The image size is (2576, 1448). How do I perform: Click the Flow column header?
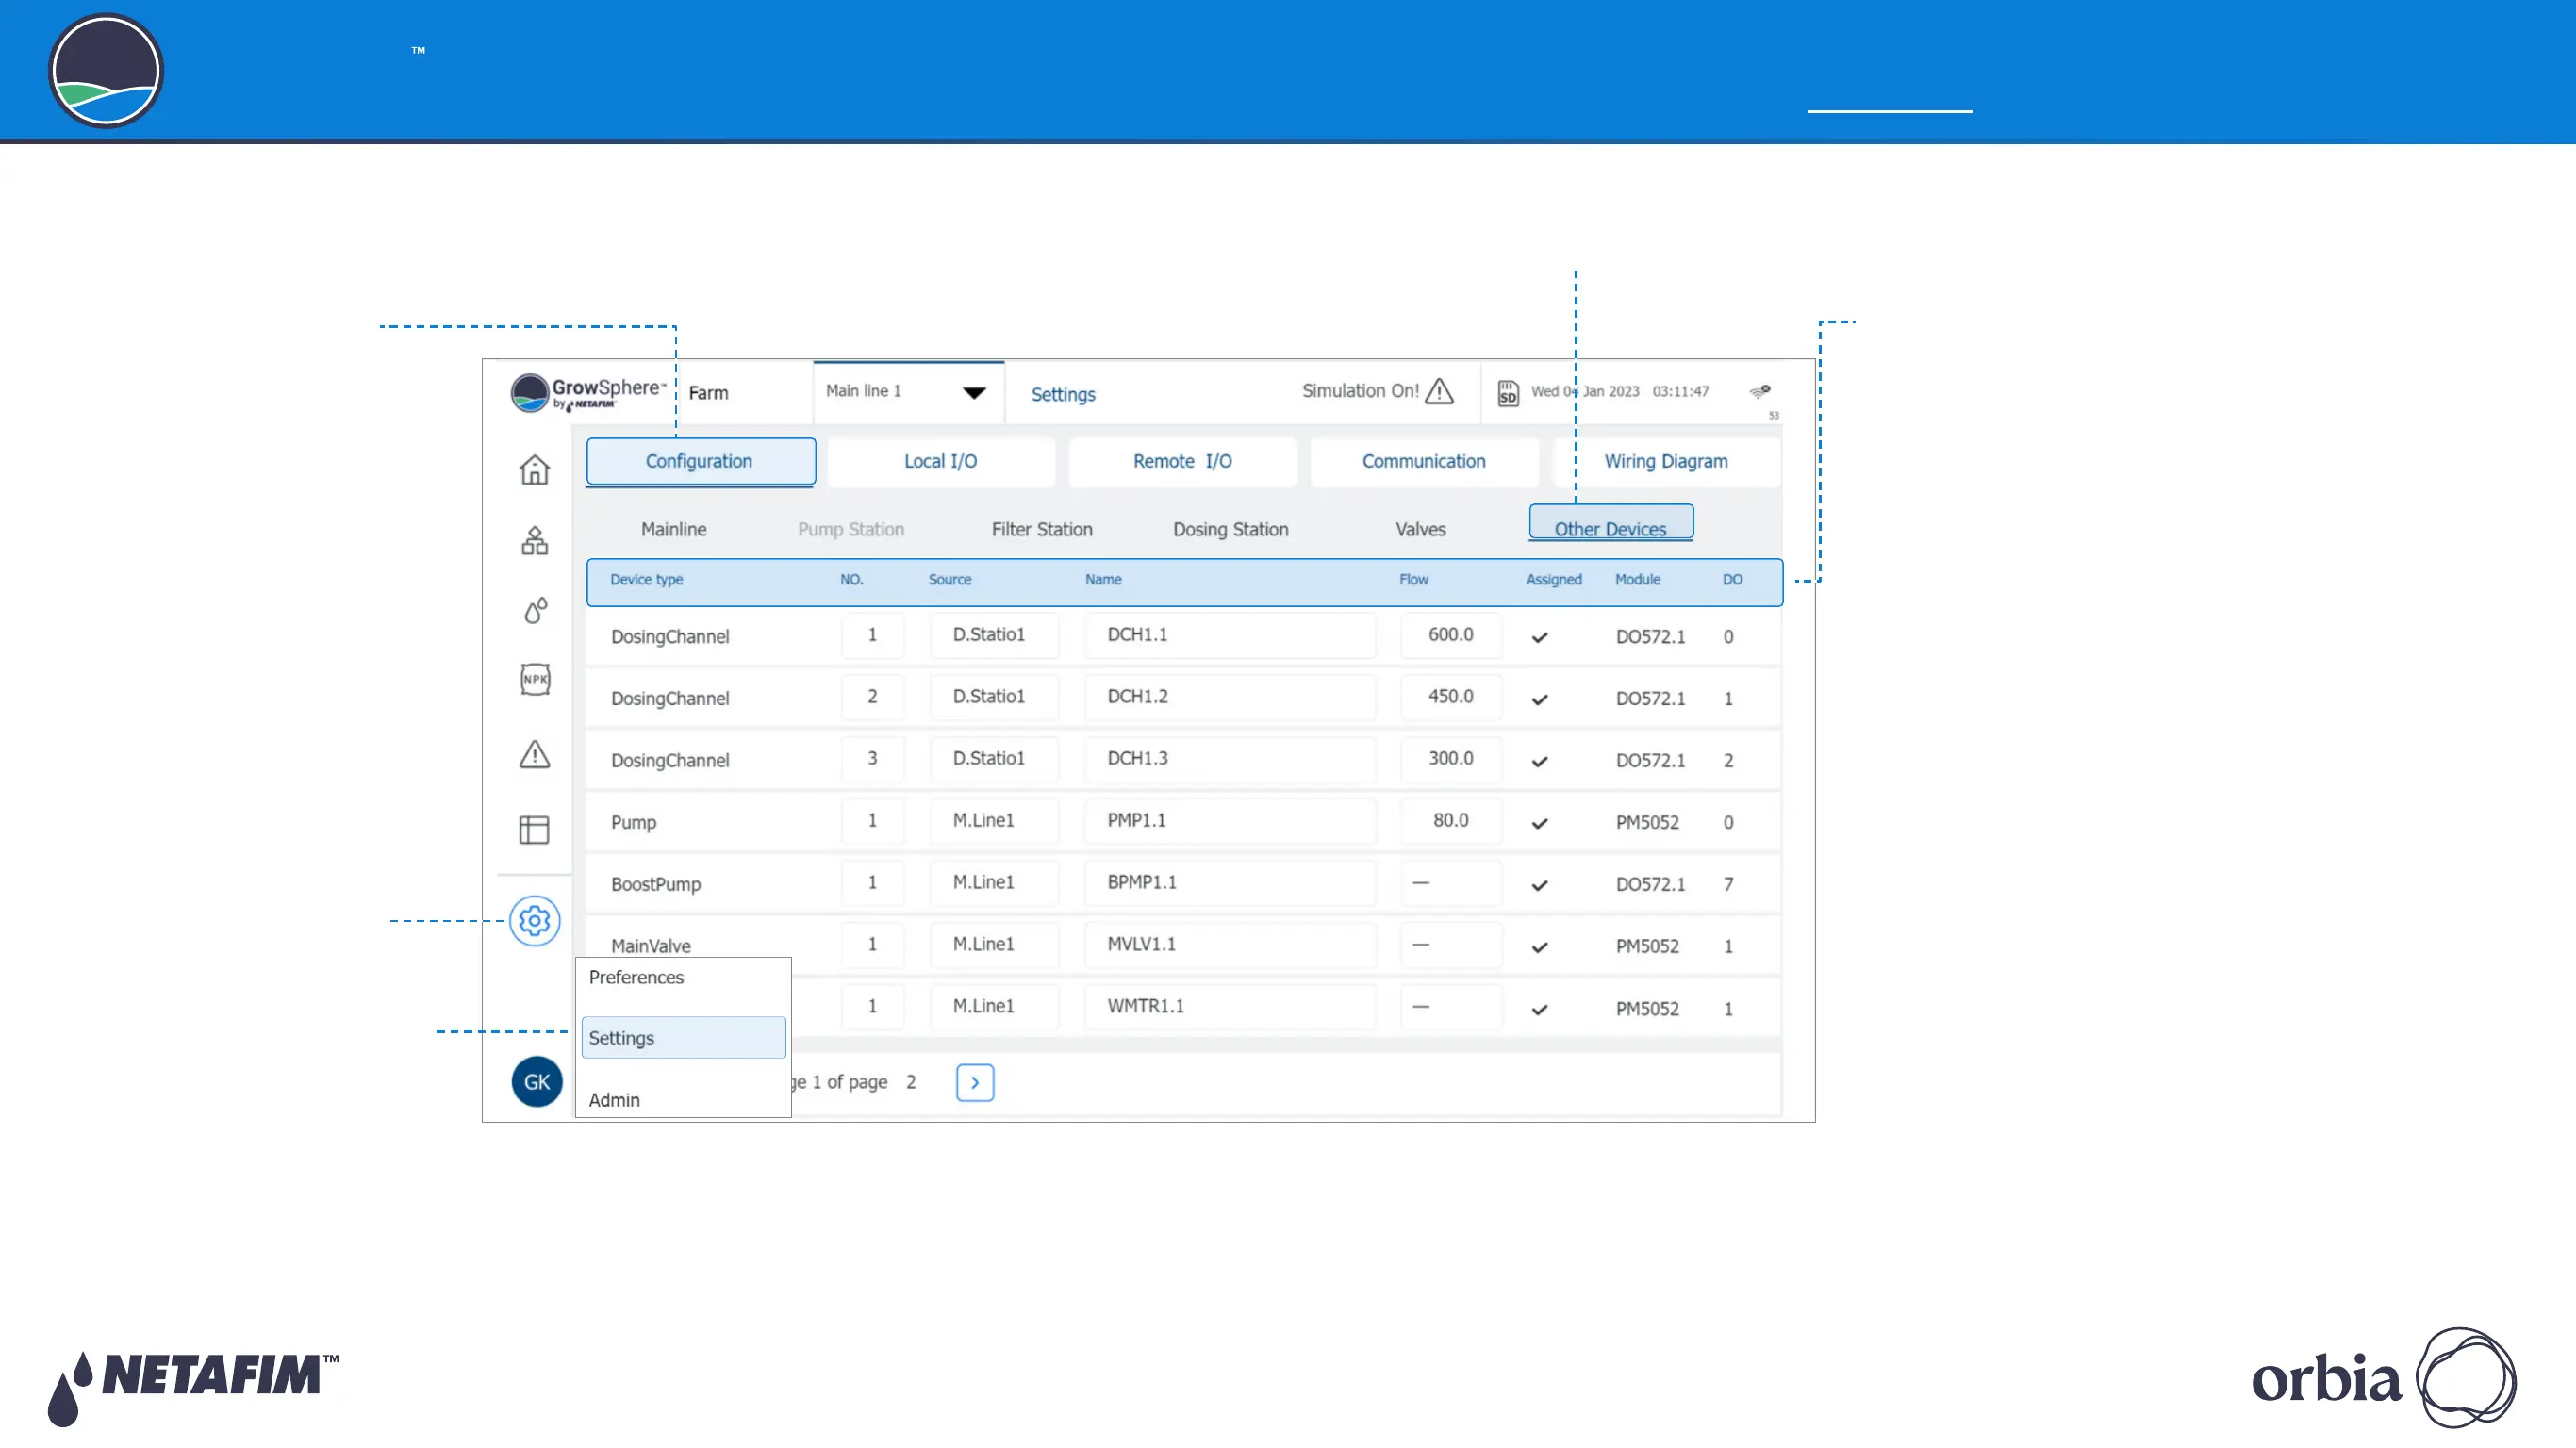(1414, 580)
